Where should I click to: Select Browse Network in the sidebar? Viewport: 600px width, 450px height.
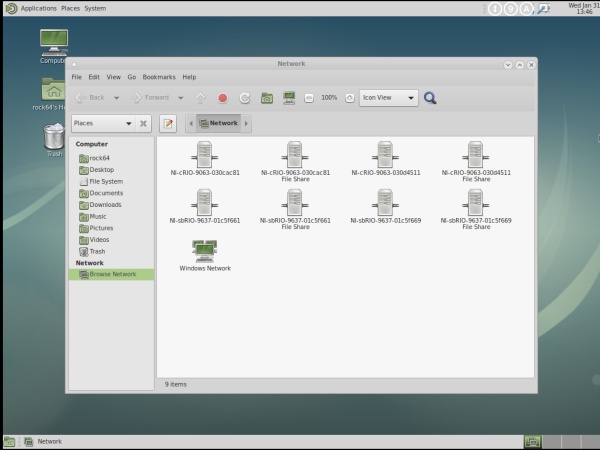pyautogui.click(x=111, y=274)
